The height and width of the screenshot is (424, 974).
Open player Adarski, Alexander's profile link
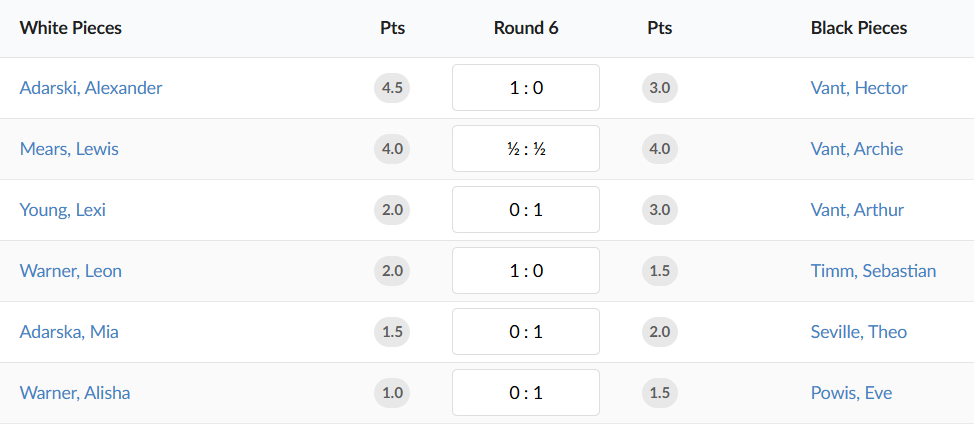point(91,88)
